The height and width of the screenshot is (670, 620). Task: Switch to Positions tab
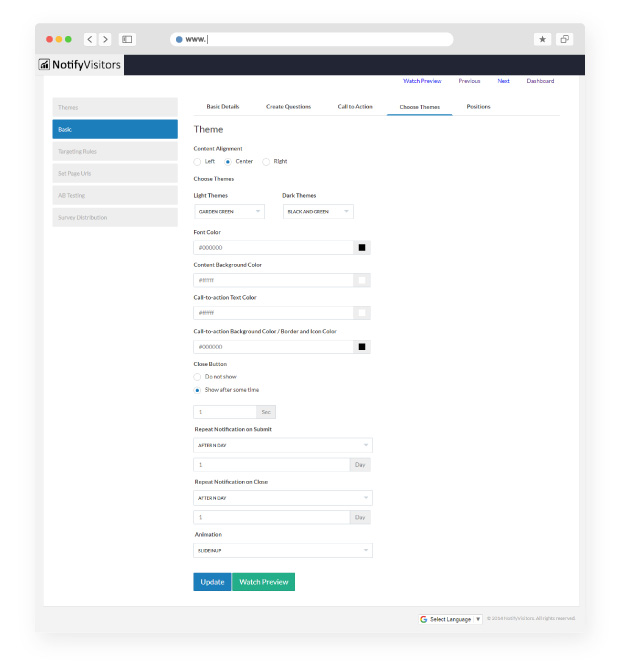[478, 106]
